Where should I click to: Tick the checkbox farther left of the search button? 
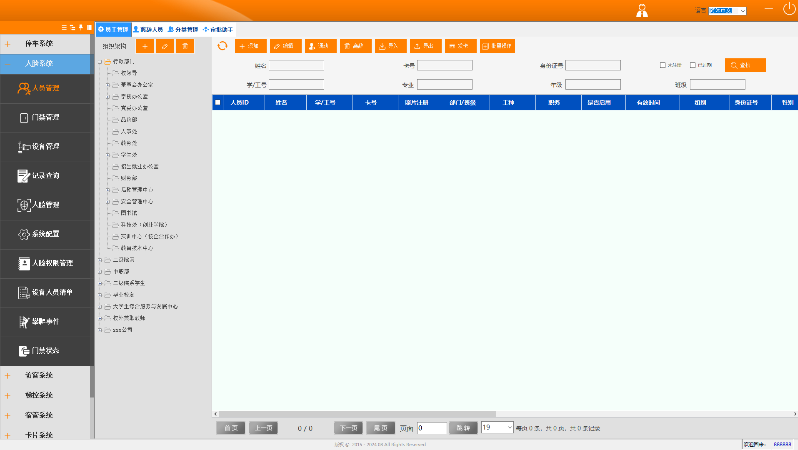663,65
